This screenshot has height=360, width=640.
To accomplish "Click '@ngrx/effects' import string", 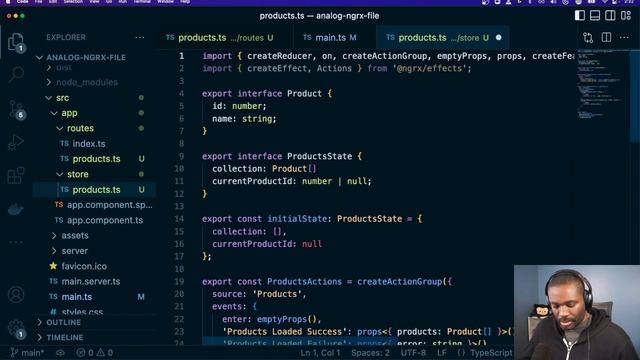I will coord(430,68).
